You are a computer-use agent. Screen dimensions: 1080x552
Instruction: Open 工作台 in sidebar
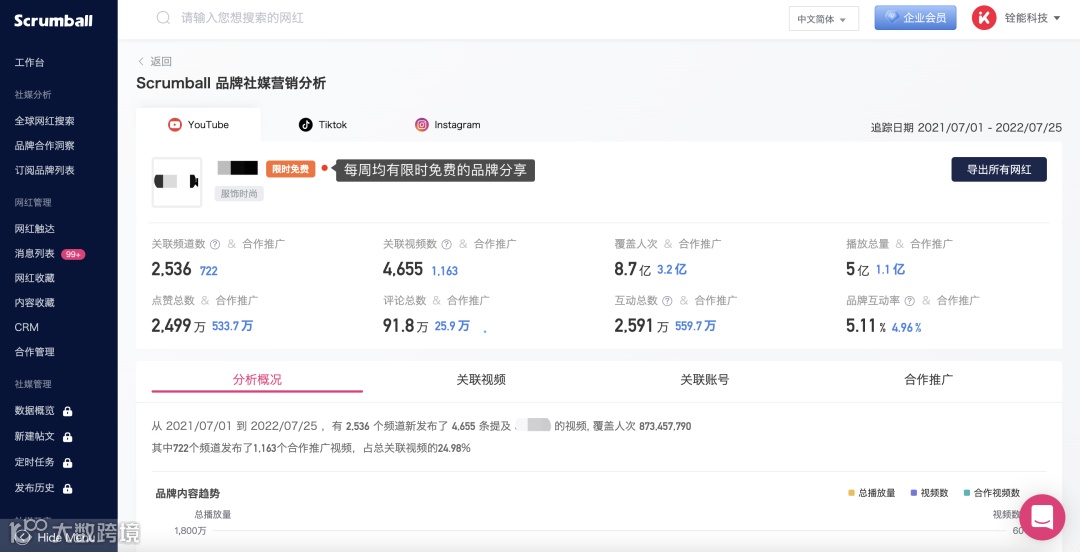coord(30,63)
